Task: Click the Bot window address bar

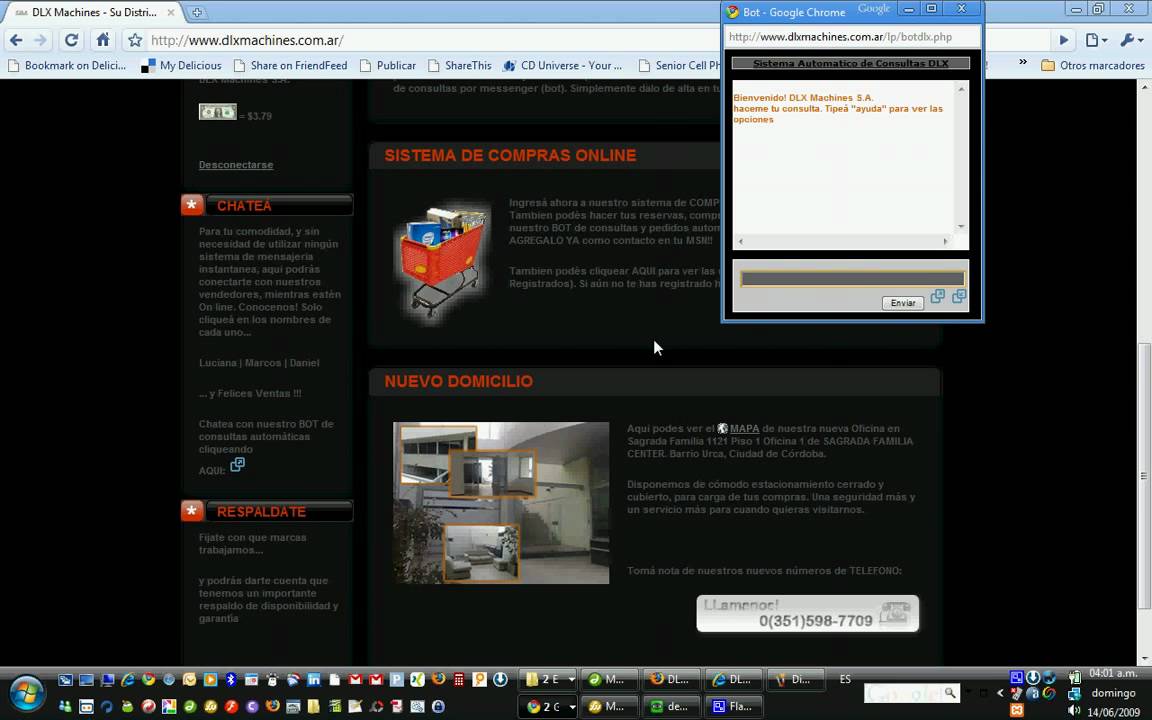Action: coord(852,37)
